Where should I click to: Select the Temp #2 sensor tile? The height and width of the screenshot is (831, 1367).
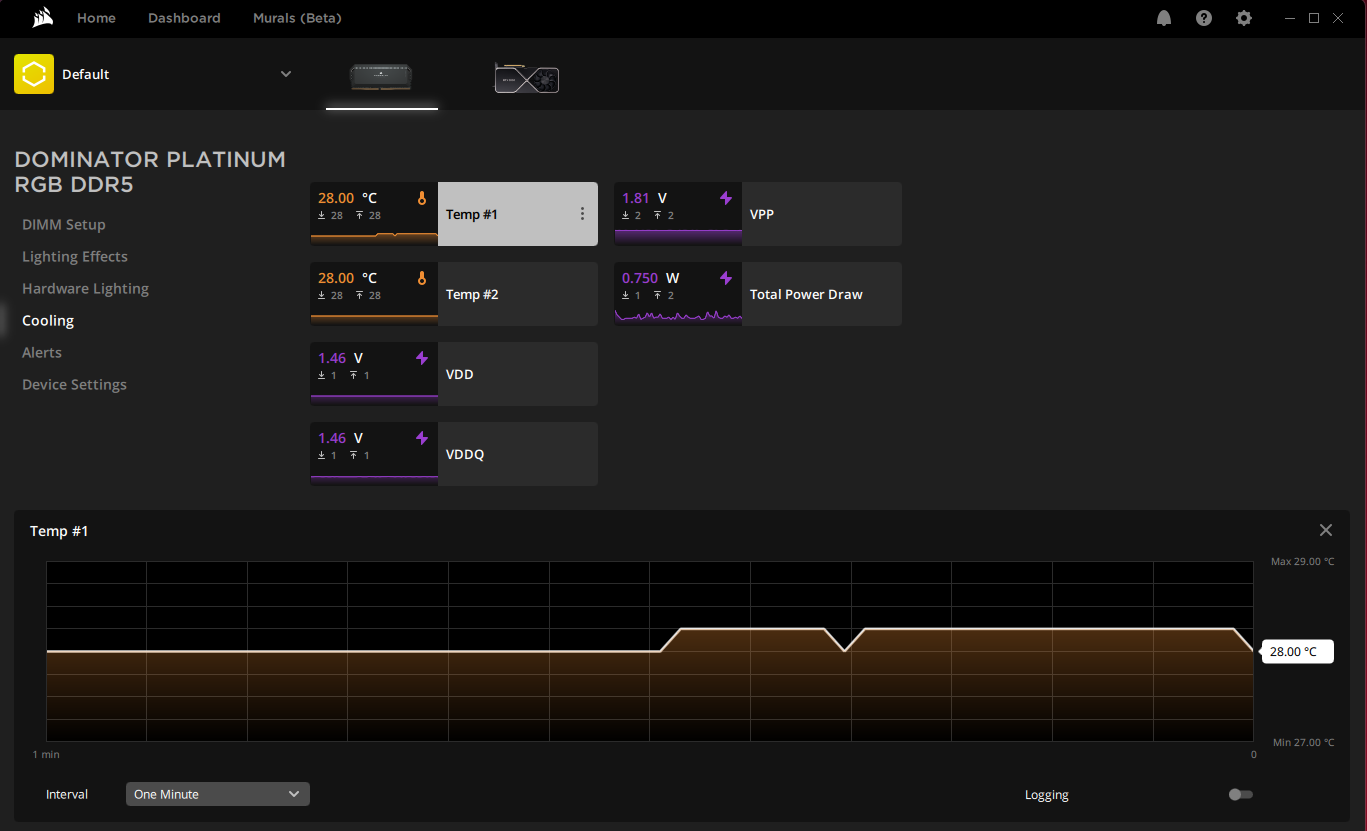[x=454, y=294]
